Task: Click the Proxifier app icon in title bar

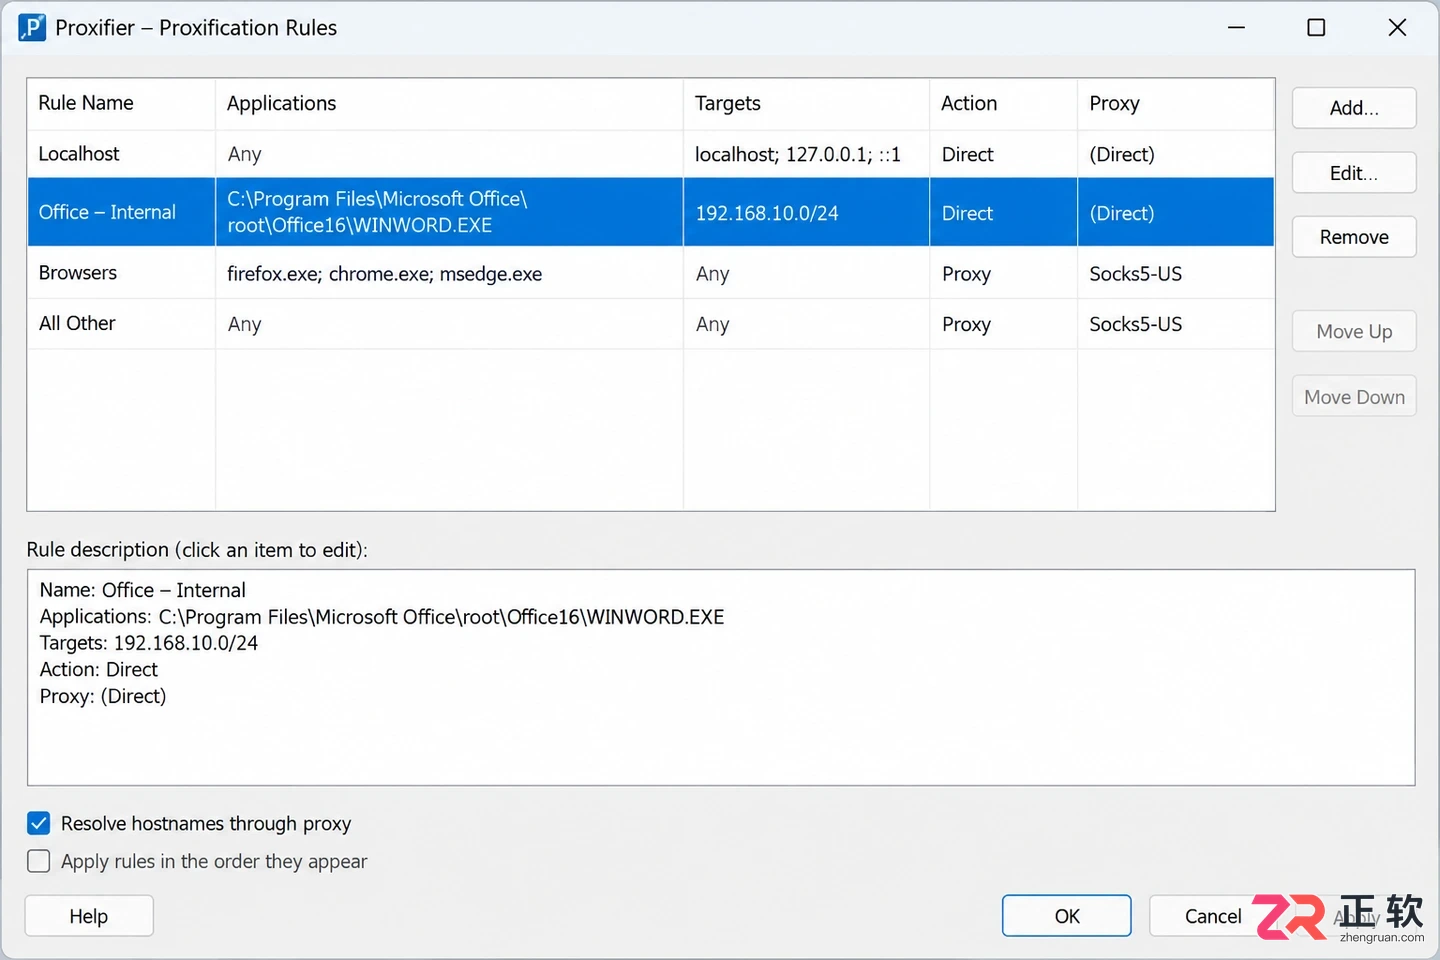Action: [x=32, y=28]
